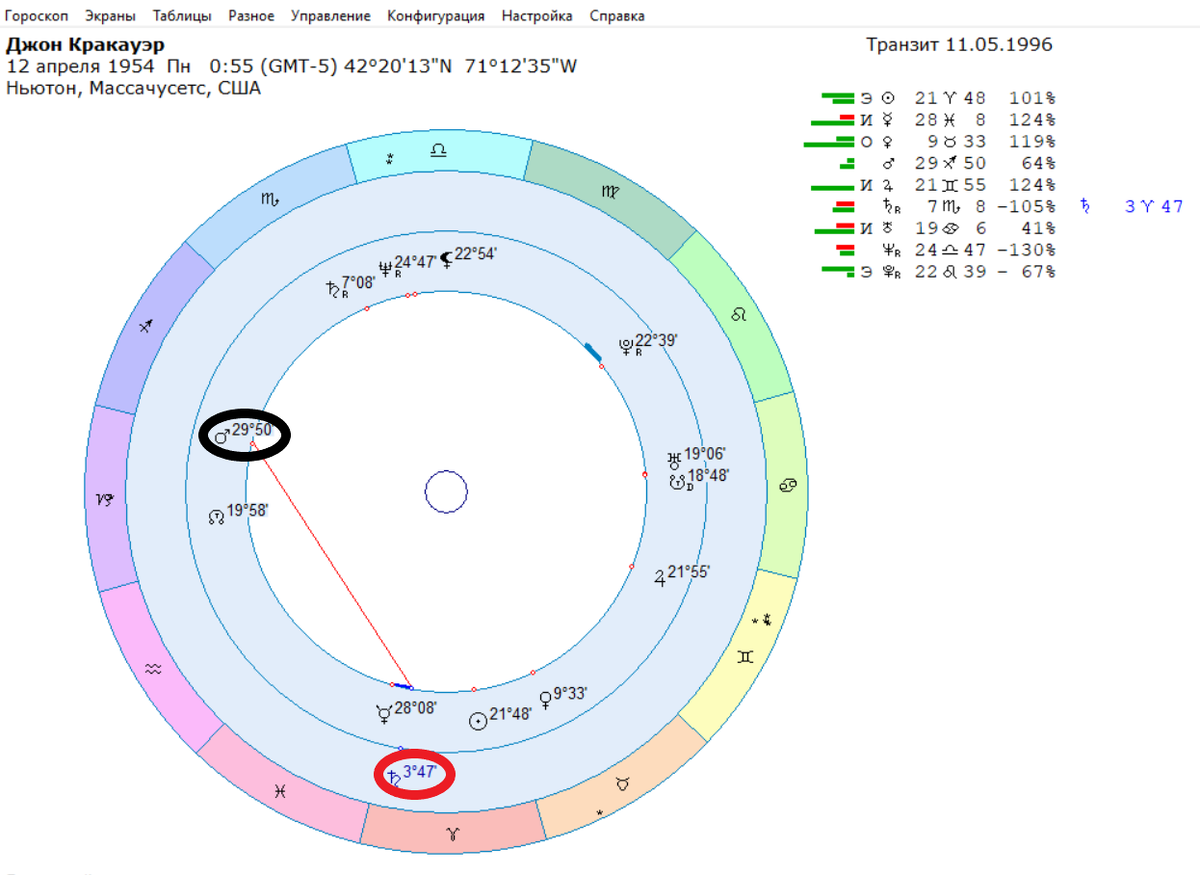Open the Управление menu
1200x875 pixels.
click(x=331, y=16)
